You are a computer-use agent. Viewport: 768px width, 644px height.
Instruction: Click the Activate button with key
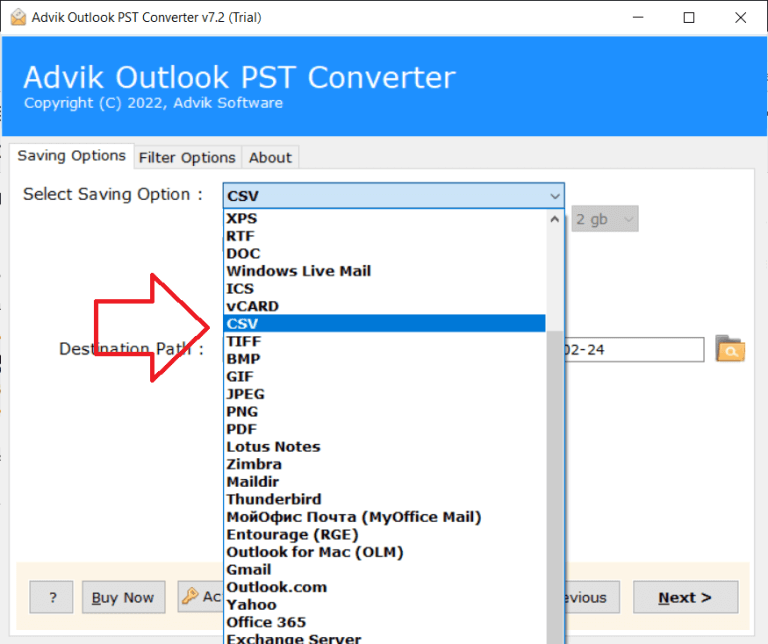pyautogui.click(x=201, y=596)
